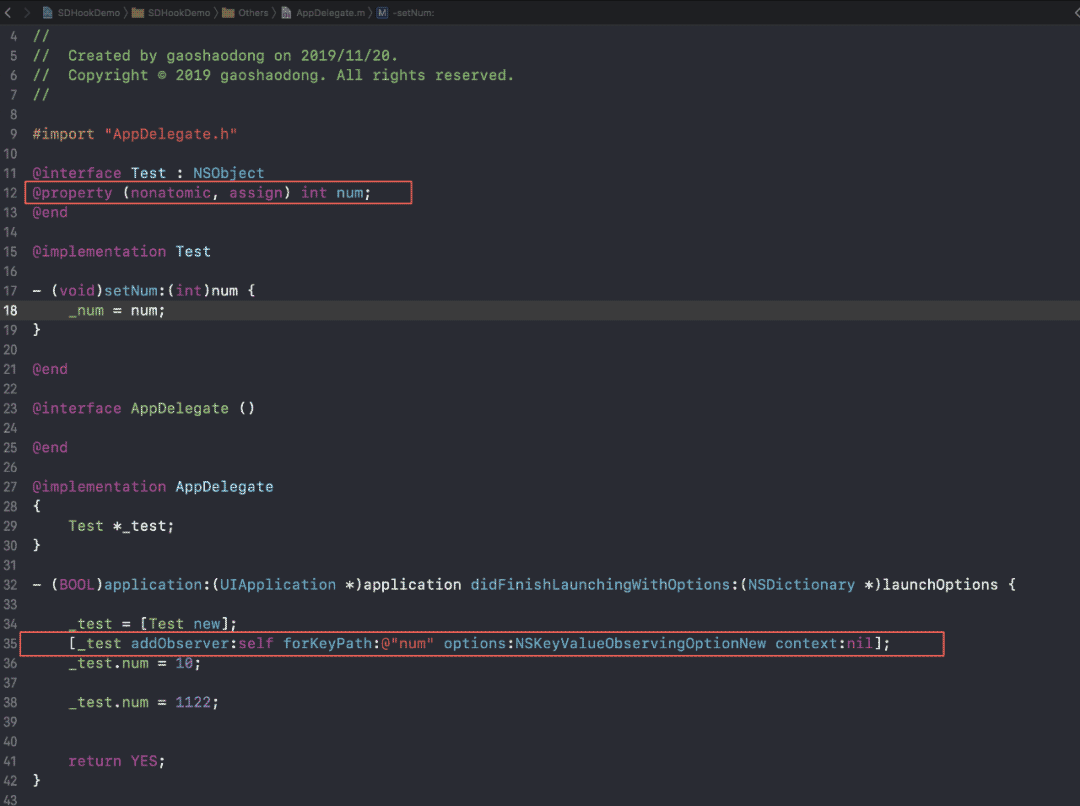
Task: Click the M method icon beside -setNum:
Action: (x=382, y=12)
